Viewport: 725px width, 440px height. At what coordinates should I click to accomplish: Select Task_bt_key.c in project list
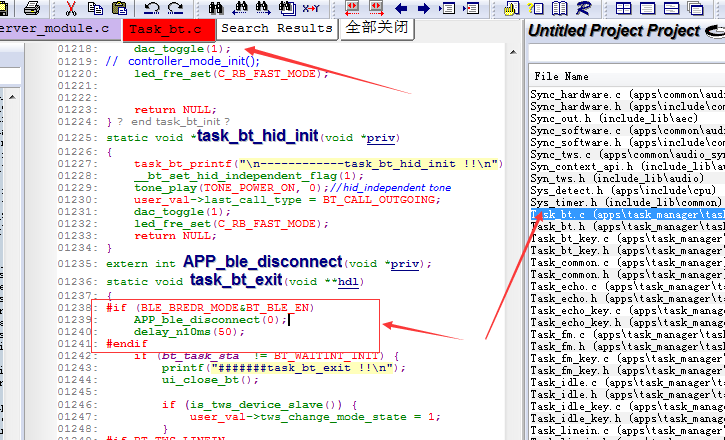click(627, 238)
